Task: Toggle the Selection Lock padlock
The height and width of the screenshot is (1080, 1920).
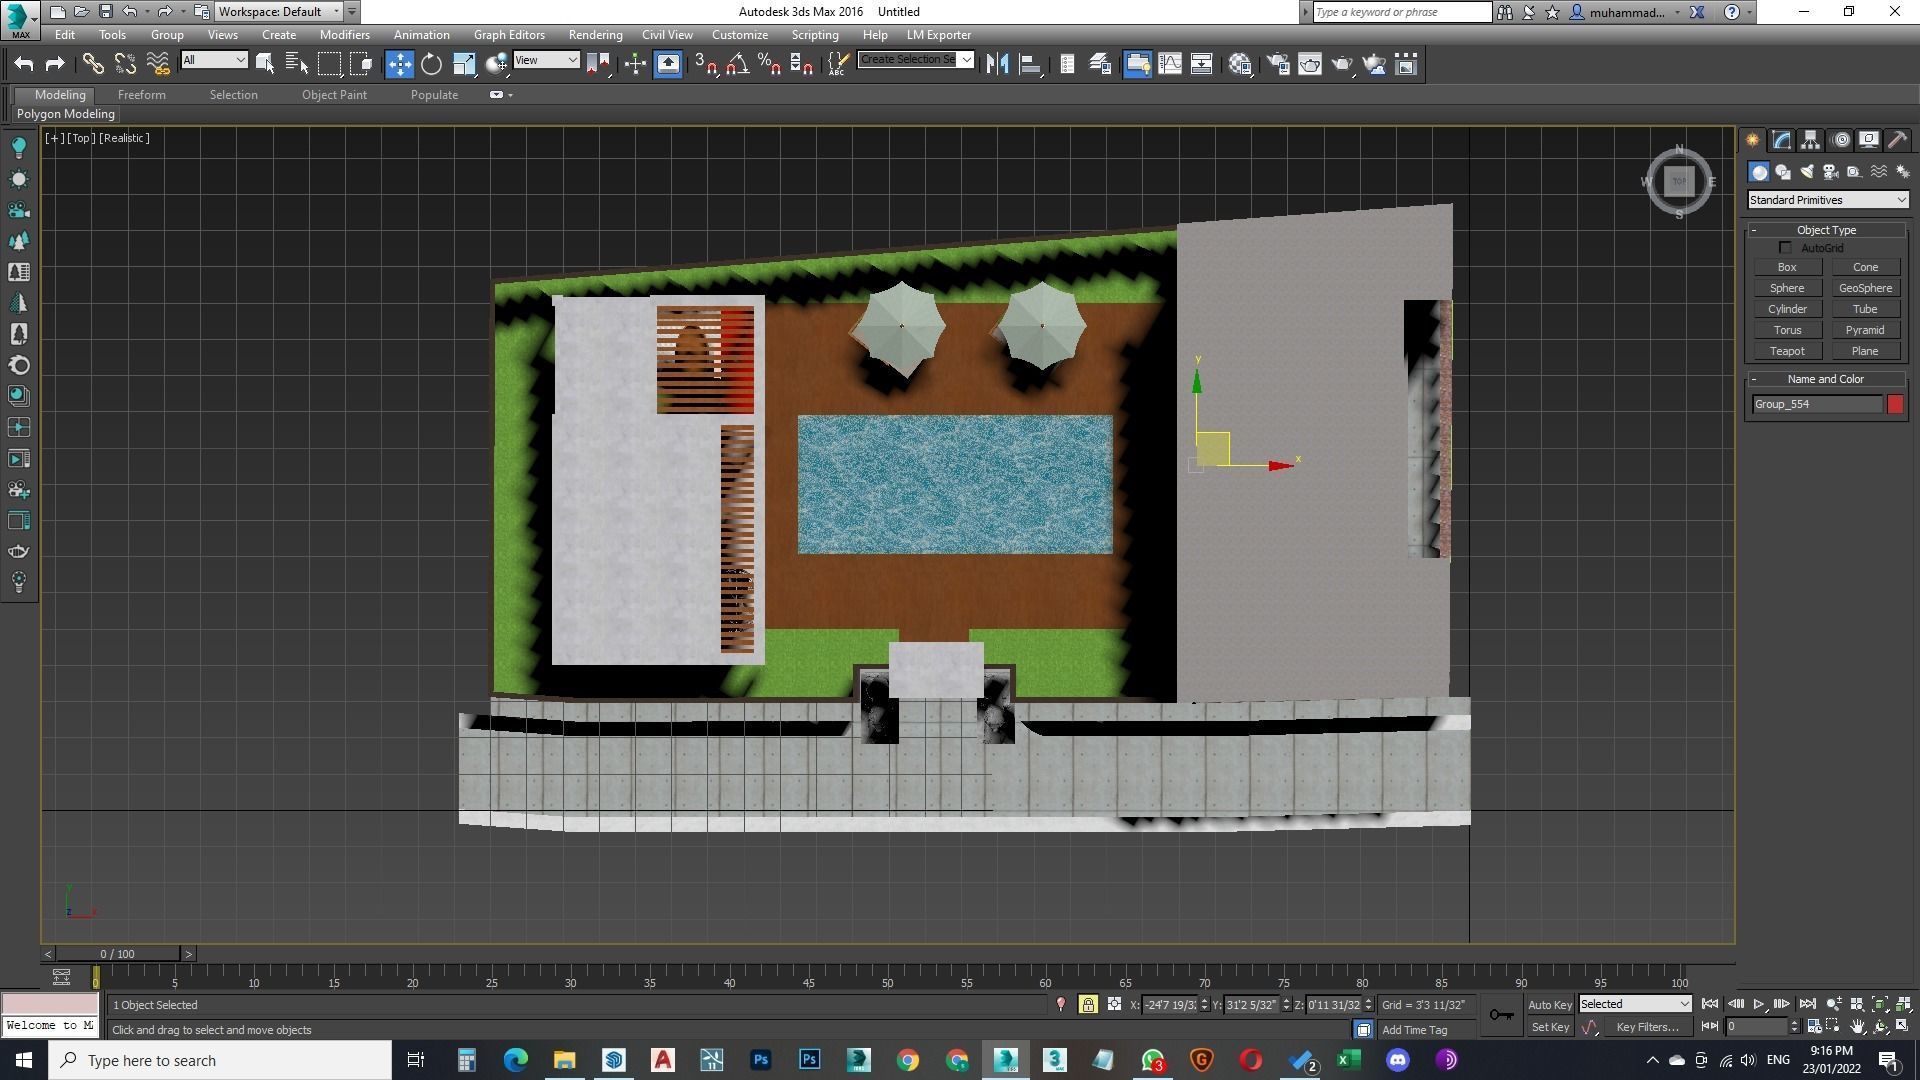Action: pyautogui.click(x=1088, y=1005)
